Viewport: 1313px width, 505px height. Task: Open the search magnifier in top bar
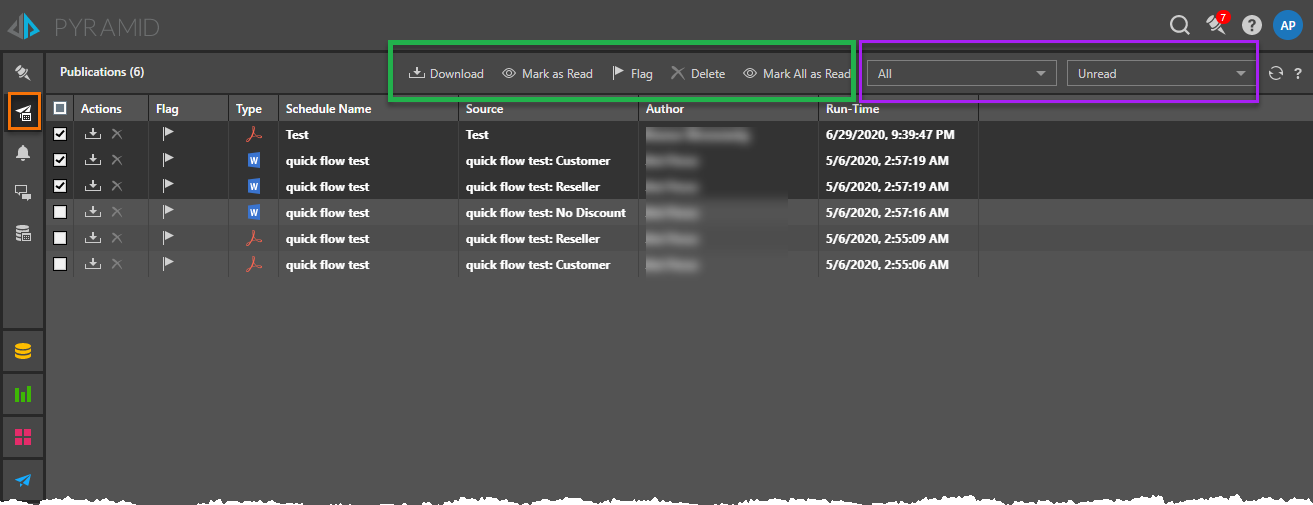(1180, 25)
